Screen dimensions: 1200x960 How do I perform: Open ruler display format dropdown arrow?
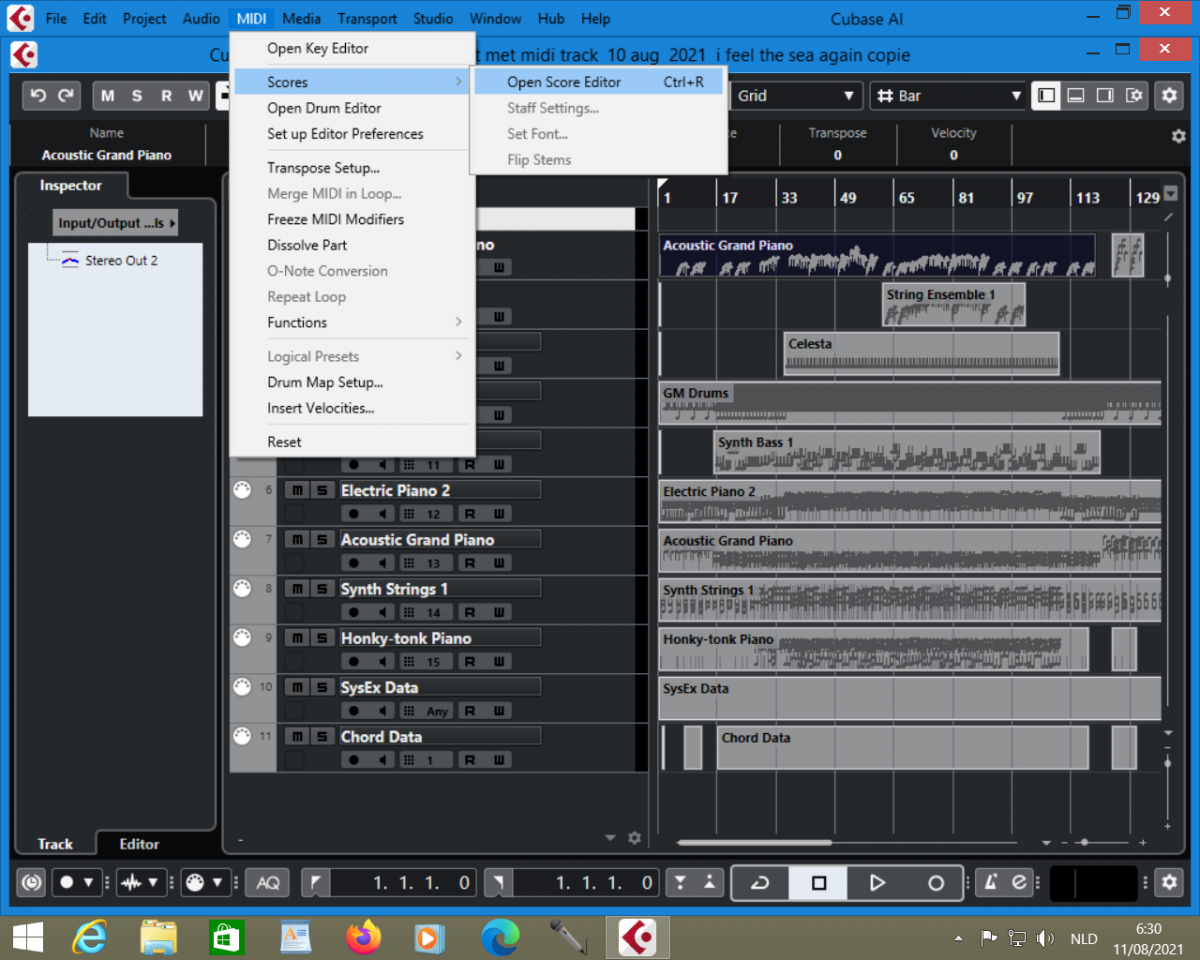[1171, 196]
